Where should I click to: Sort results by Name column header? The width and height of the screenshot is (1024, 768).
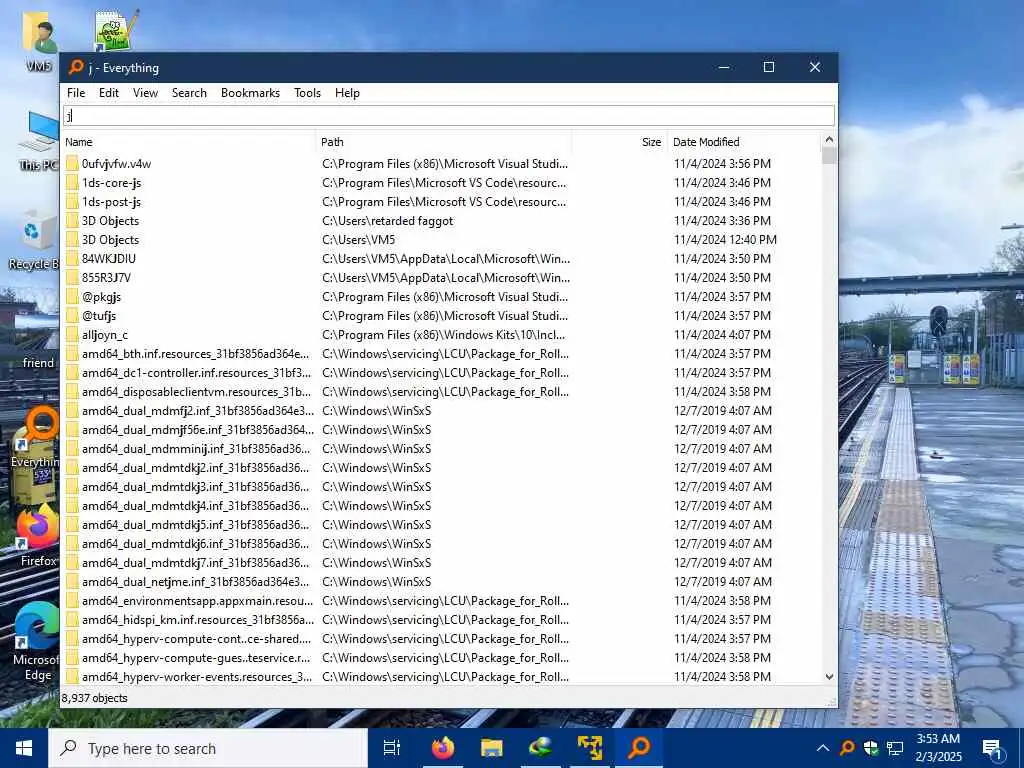click(189, 142)
